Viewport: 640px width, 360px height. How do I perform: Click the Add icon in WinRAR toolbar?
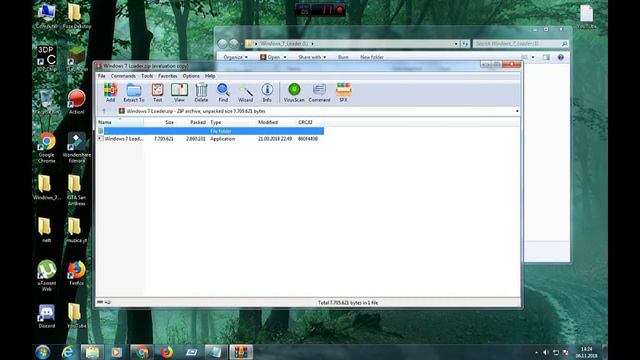tap(110, 92)
